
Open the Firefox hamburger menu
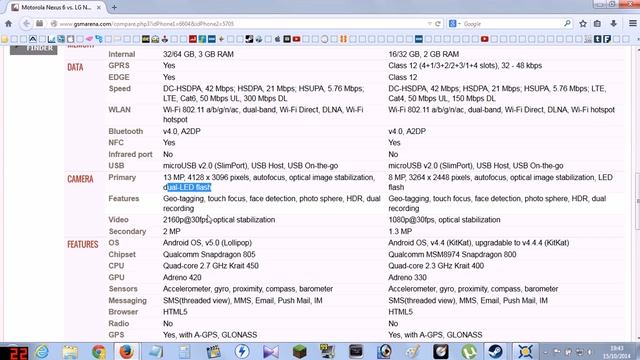[633, 24]
